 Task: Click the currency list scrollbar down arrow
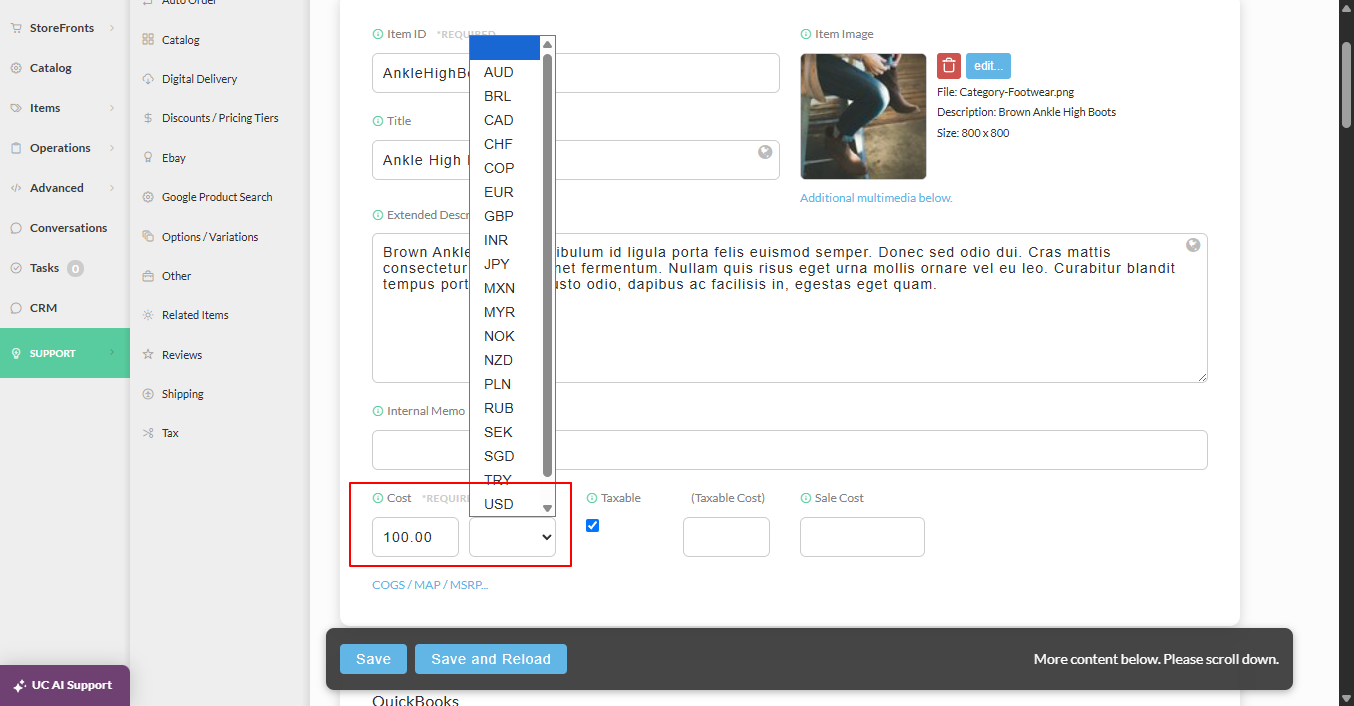click(547, 508)
